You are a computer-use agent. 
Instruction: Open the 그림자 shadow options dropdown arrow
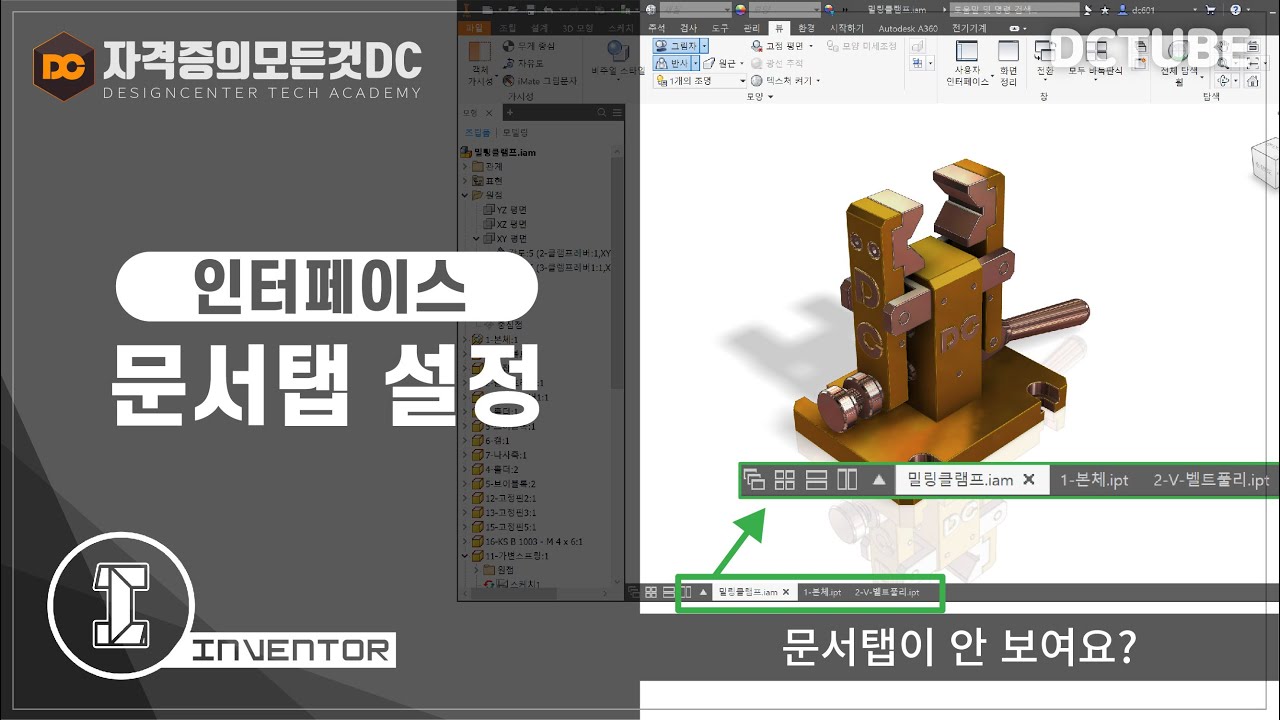click(x=704, y=46)
